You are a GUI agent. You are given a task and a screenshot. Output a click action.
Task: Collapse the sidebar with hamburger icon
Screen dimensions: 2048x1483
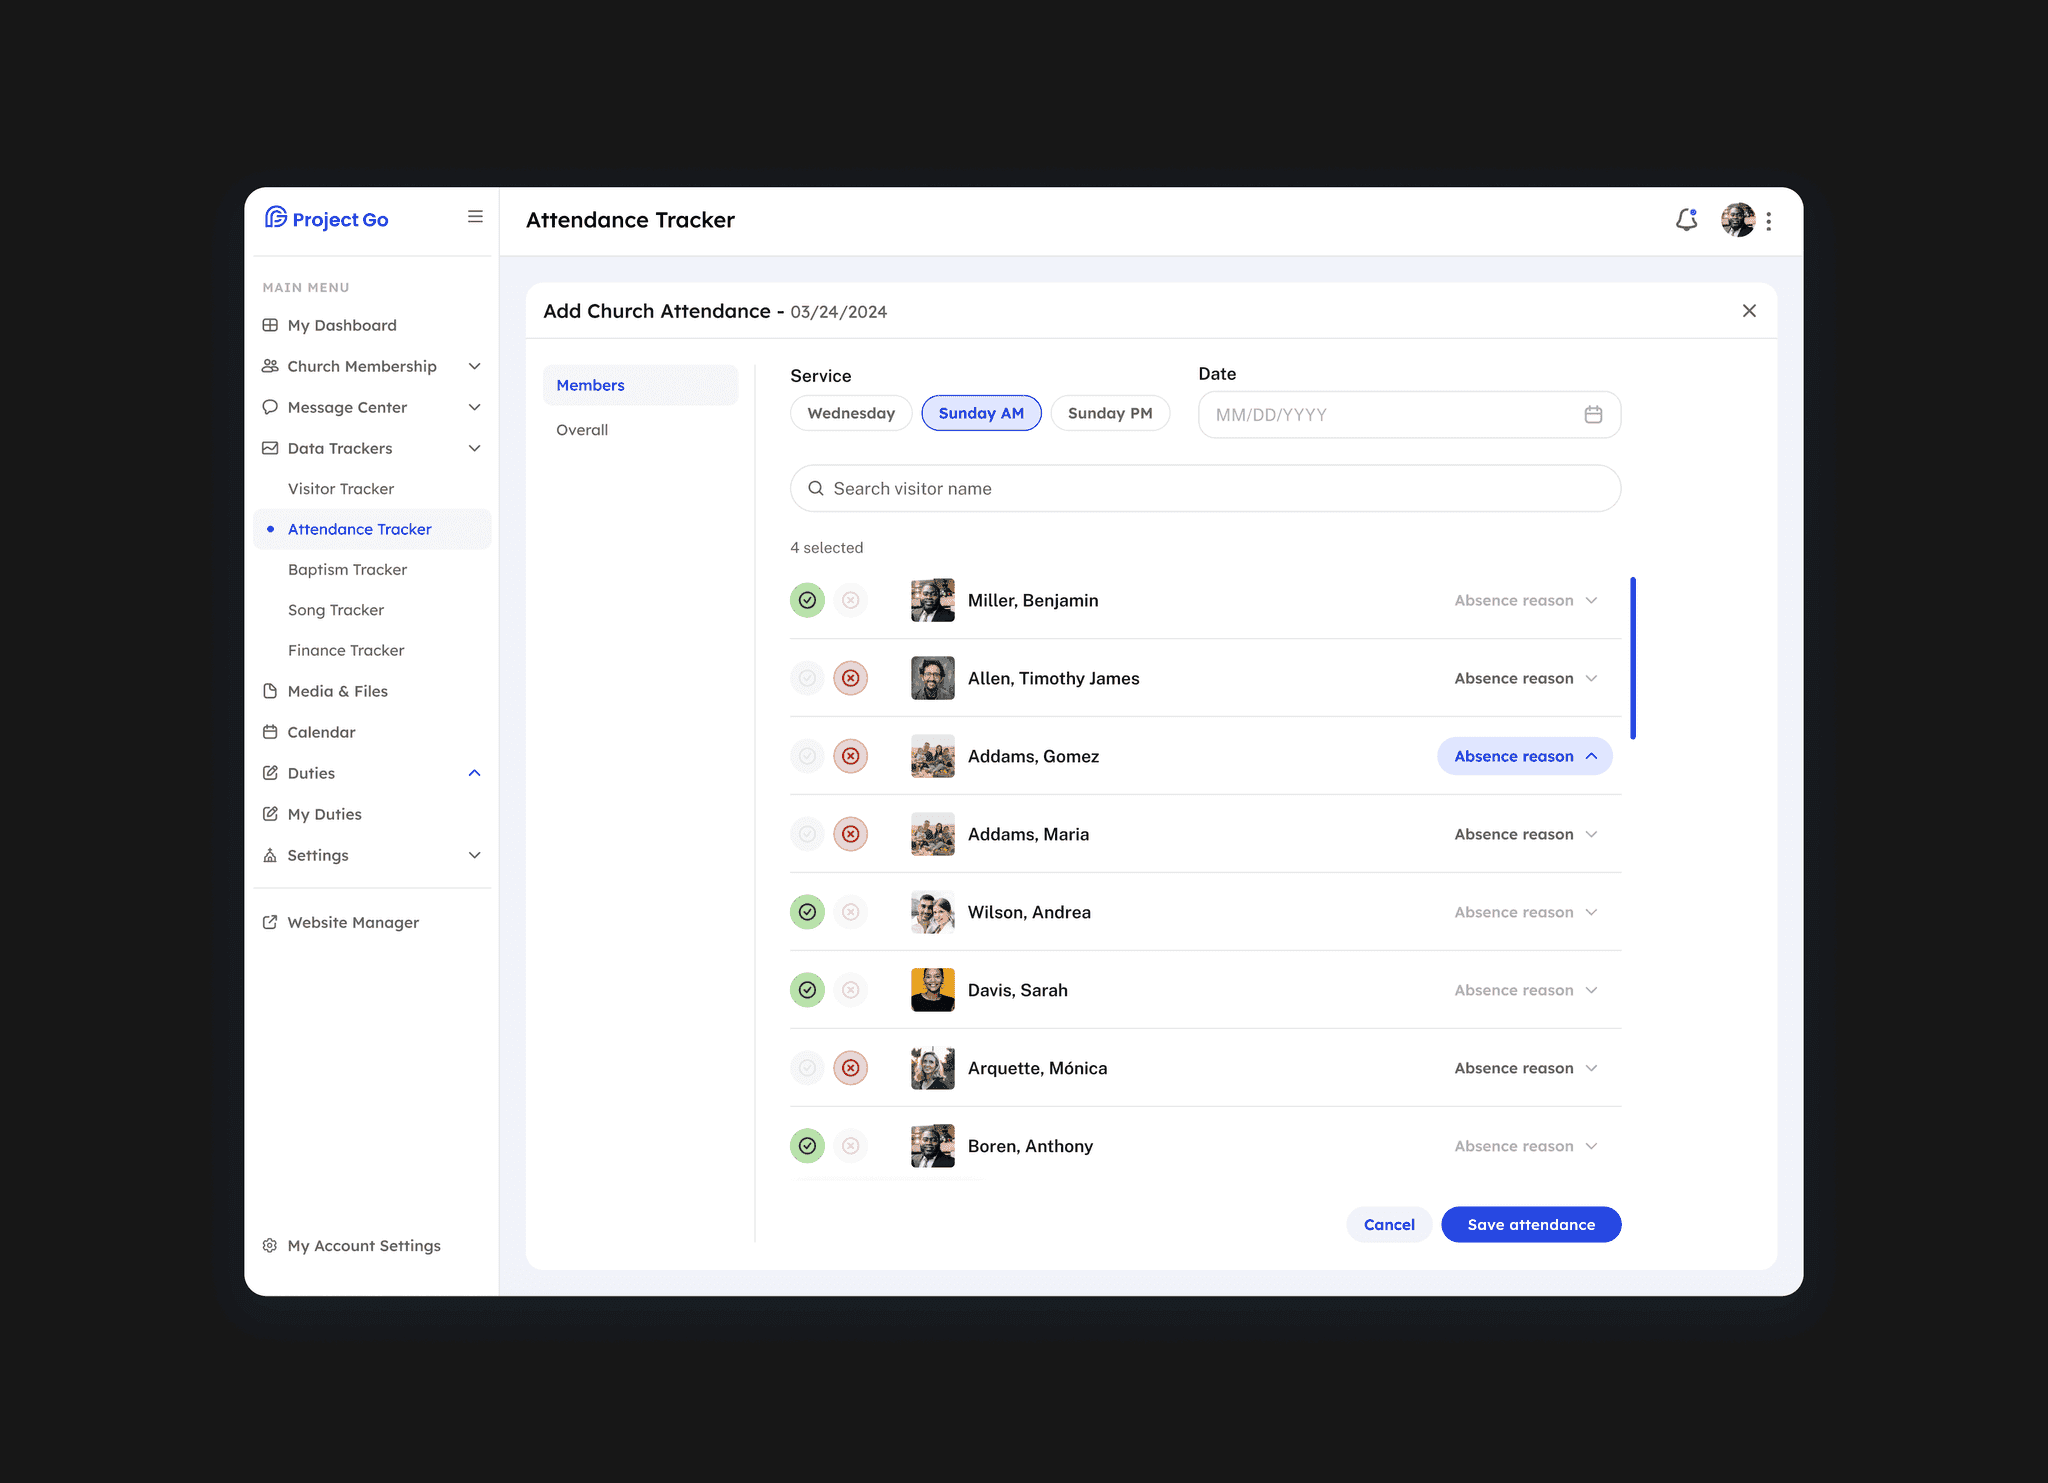click(x=475, y=217)
